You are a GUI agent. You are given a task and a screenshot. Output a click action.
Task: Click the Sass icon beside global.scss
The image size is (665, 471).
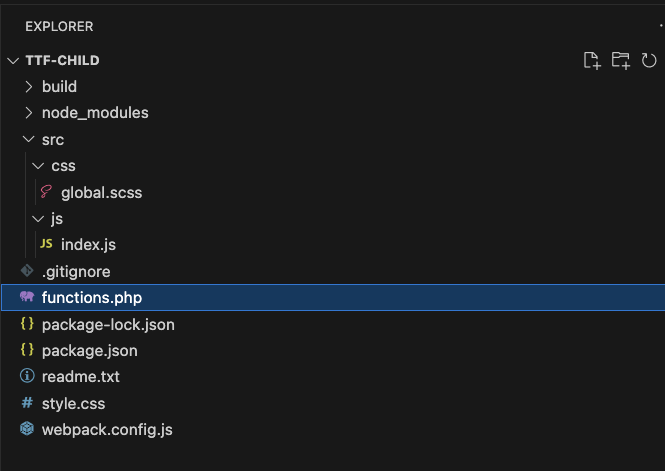46,193
